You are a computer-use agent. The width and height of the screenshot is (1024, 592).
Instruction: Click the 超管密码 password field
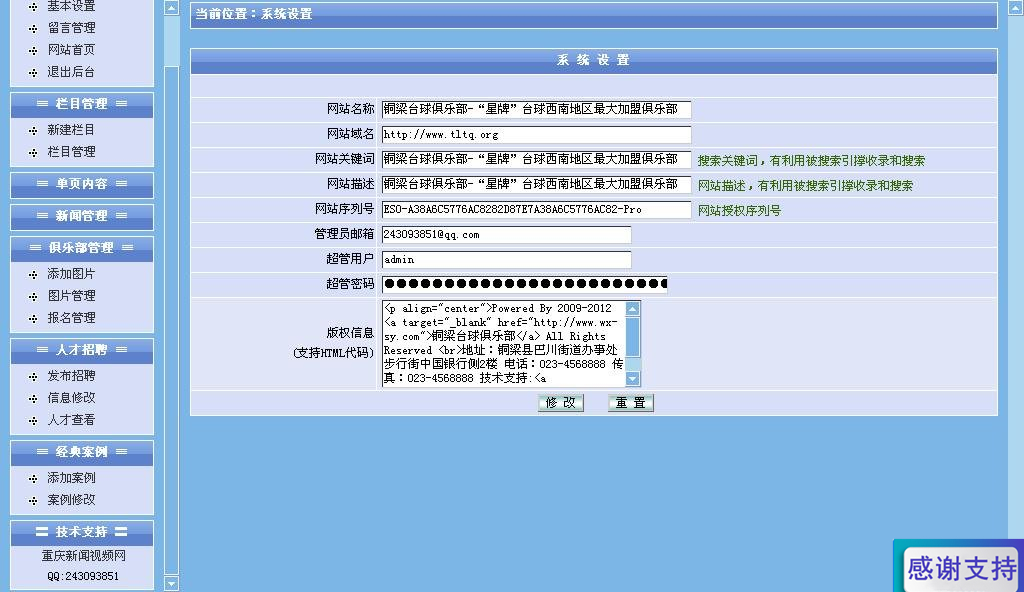(x=524, y=284)
